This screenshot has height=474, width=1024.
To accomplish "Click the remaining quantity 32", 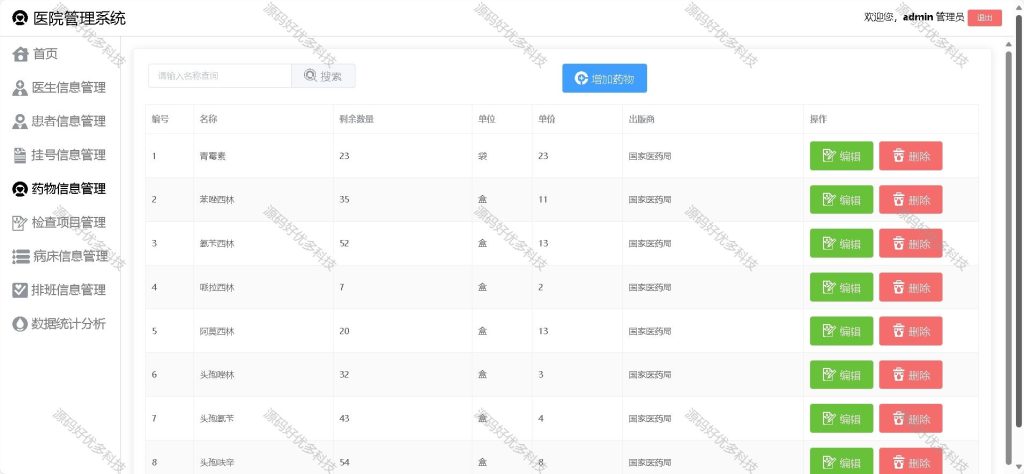I will point(344,375).
